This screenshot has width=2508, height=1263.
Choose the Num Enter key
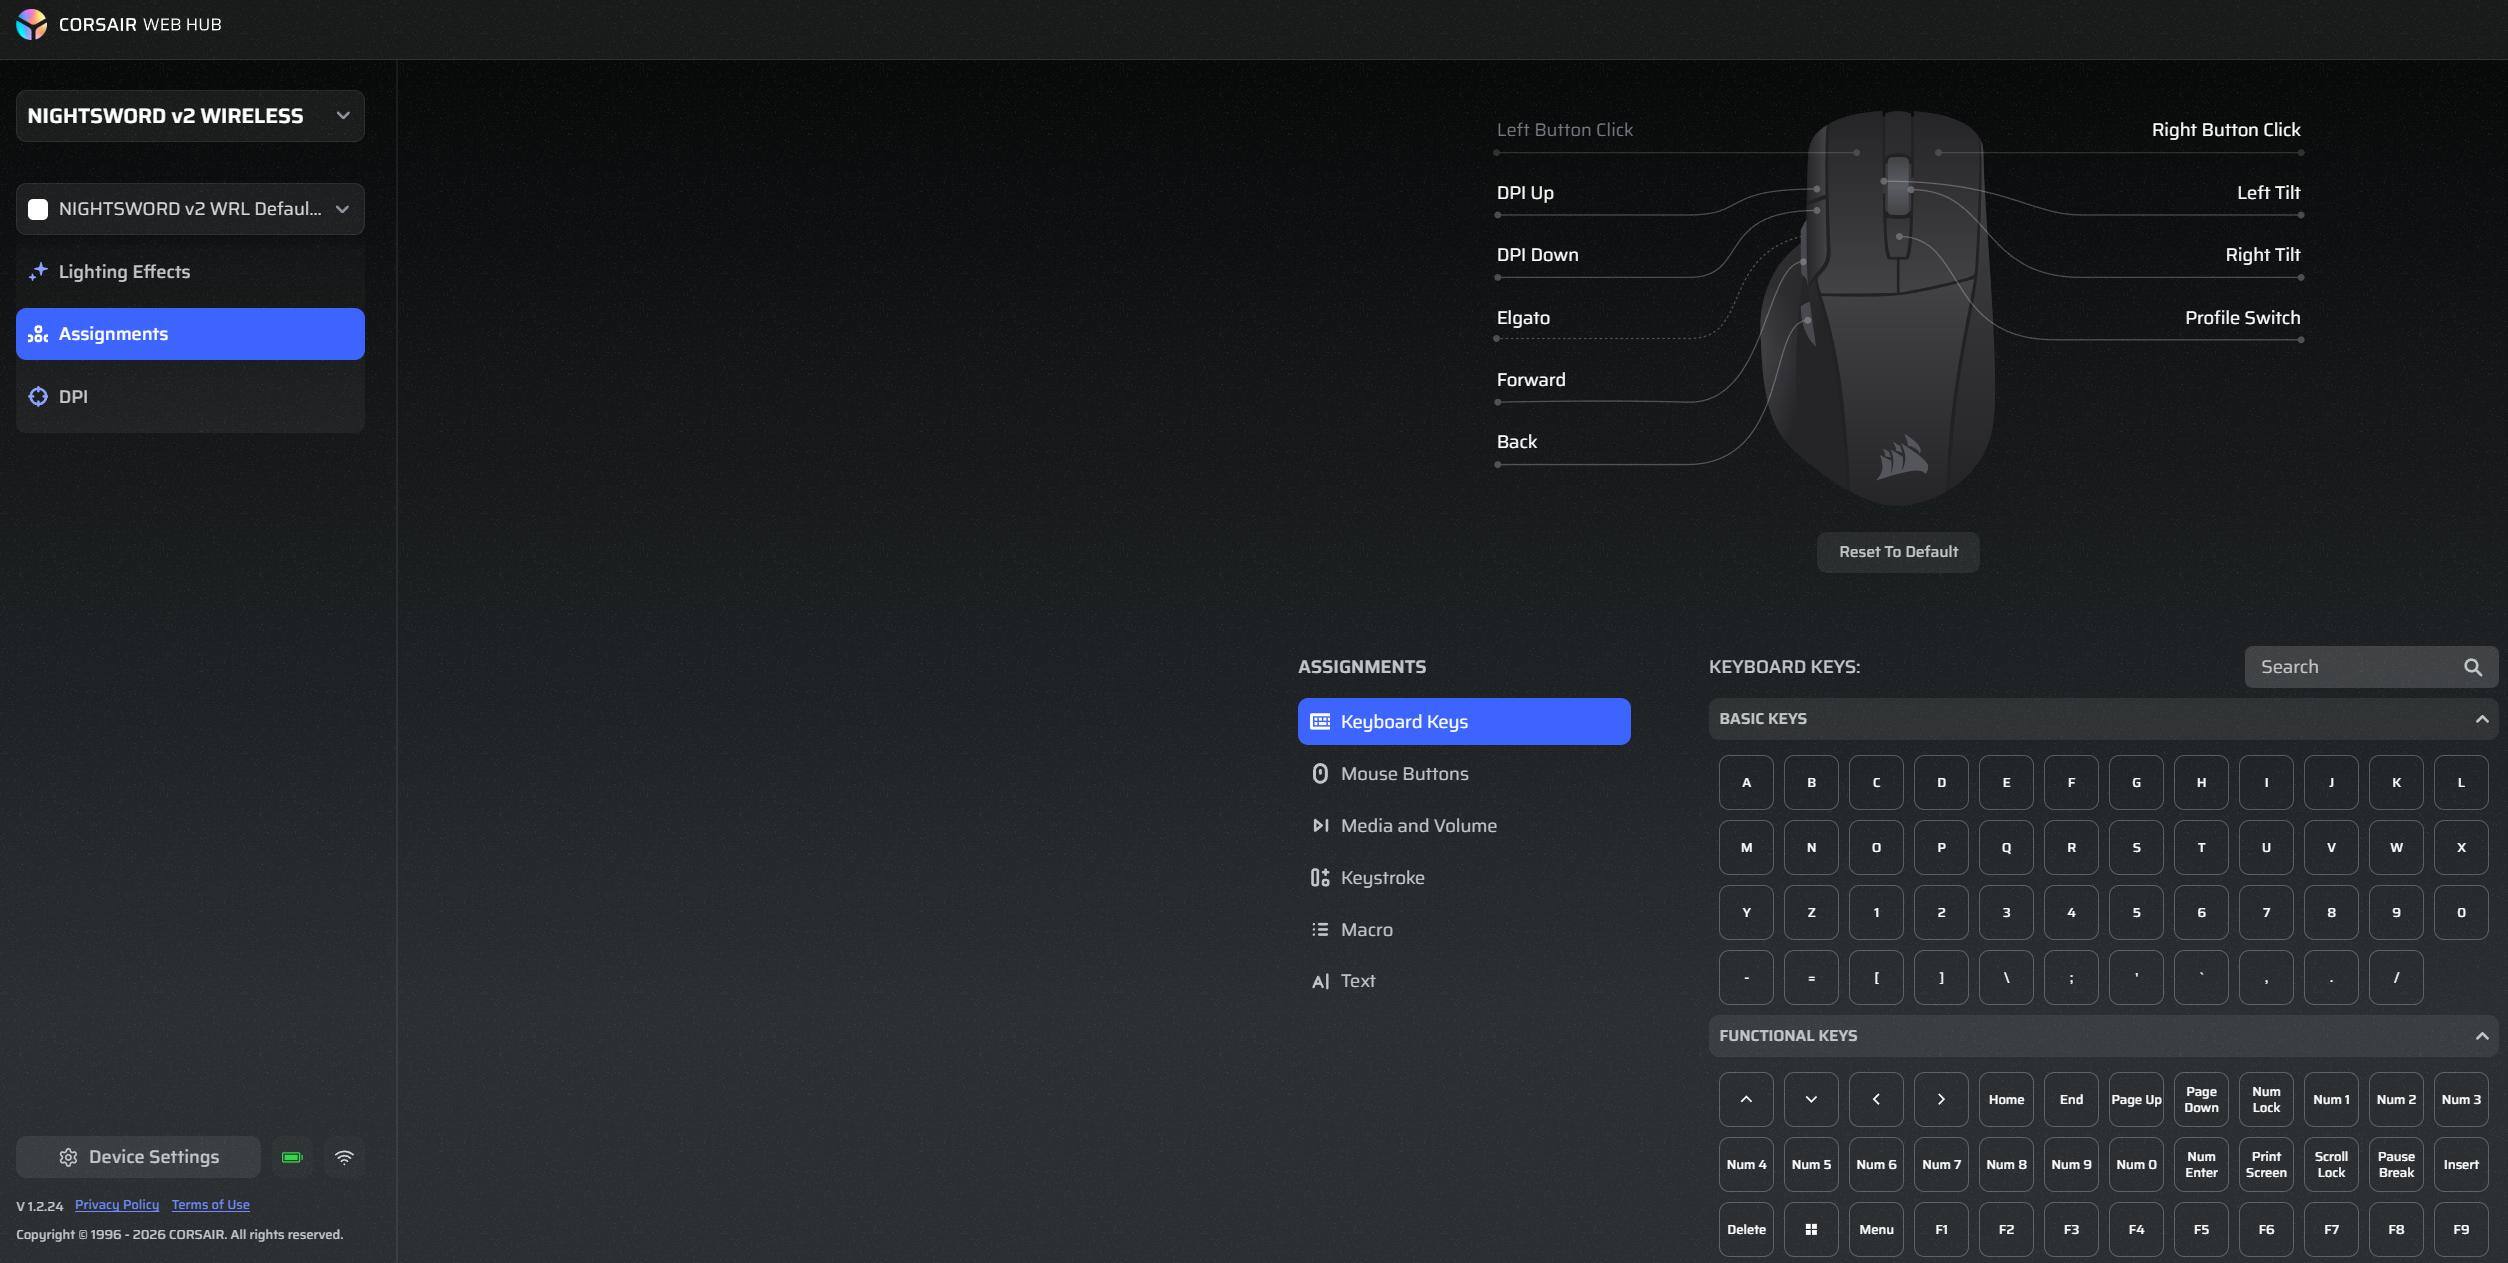click(2201, 1164)
